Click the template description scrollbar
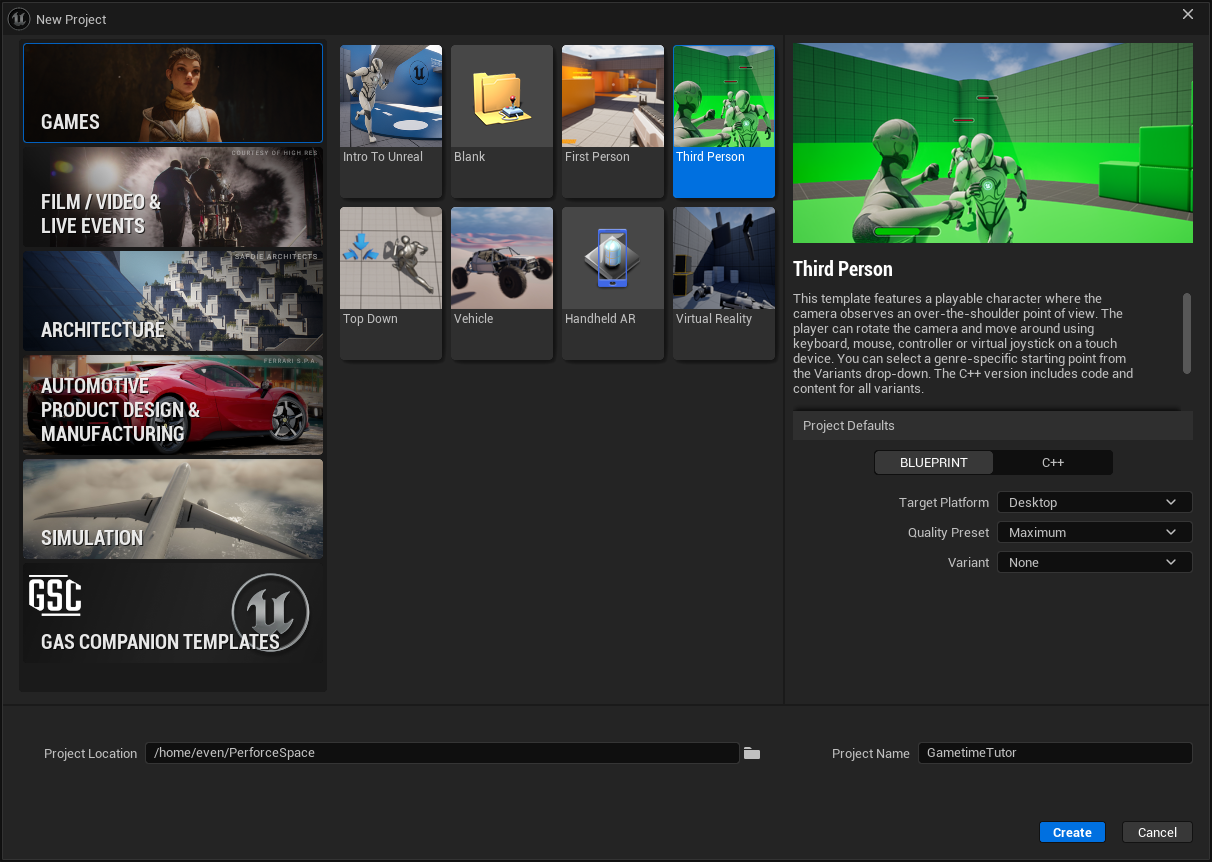Image resolution: width=1212 pixels, height=862 pixels. 1187,333
